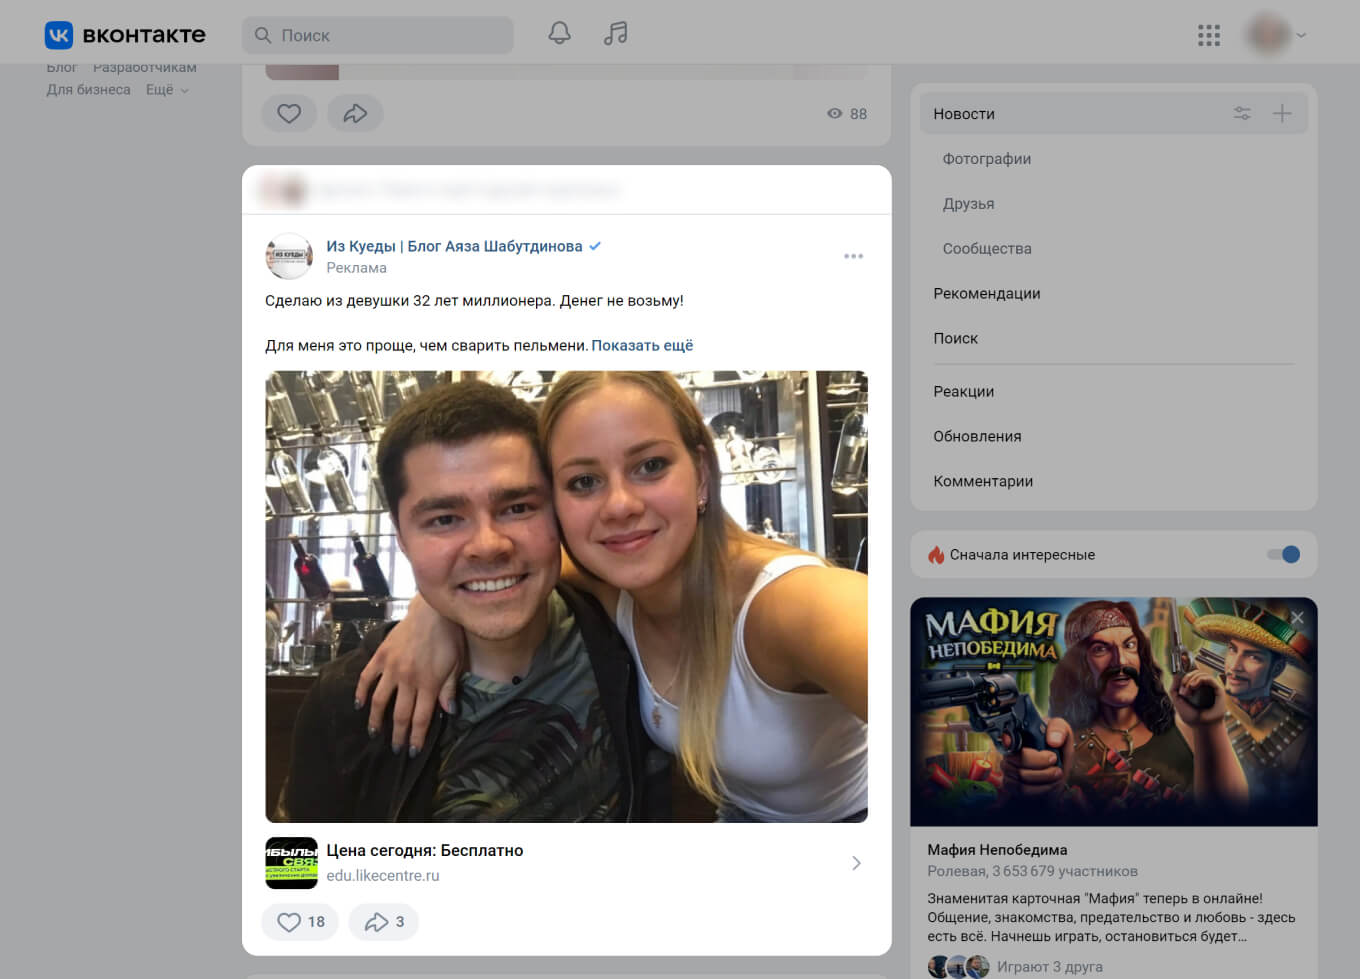Toggle the Сначала интересные switch

pyautogui.click(x=1283, y=555)
